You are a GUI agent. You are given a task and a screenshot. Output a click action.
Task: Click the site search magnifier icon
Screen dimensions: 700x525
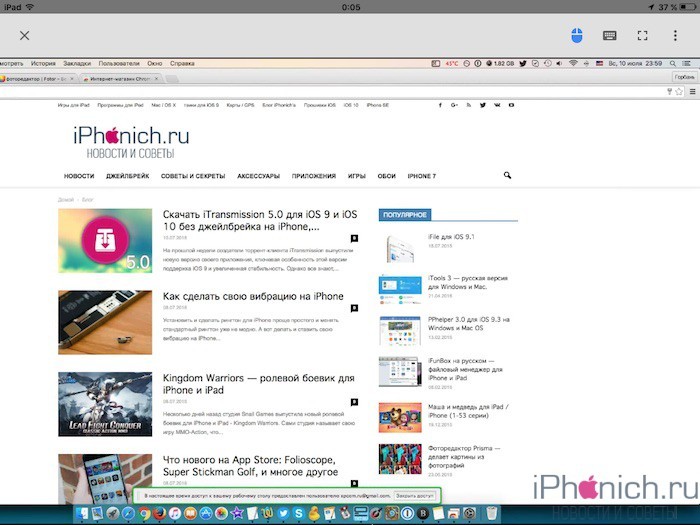coord(507,175)
